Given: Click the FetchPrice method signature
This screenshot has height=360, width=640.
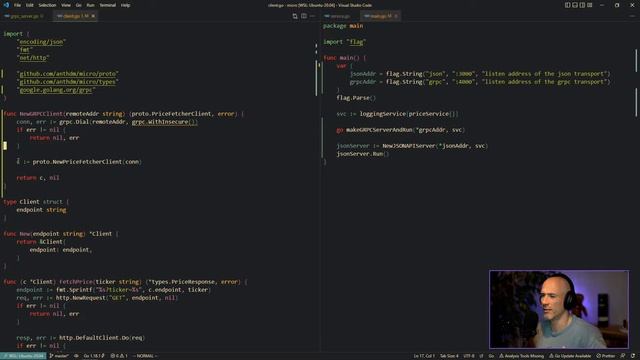Looking at the screenshot, I should click(125, 282).
